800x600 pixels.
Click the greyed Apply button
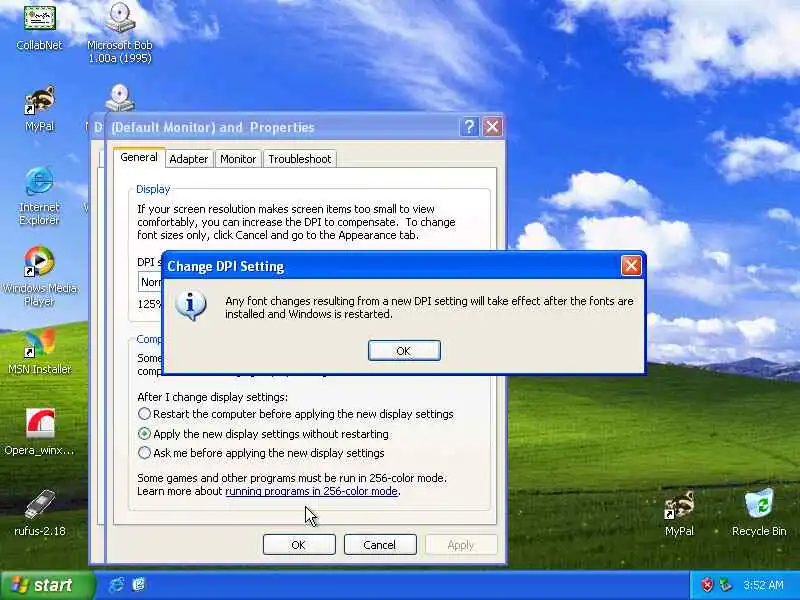(x=461, y=544)
